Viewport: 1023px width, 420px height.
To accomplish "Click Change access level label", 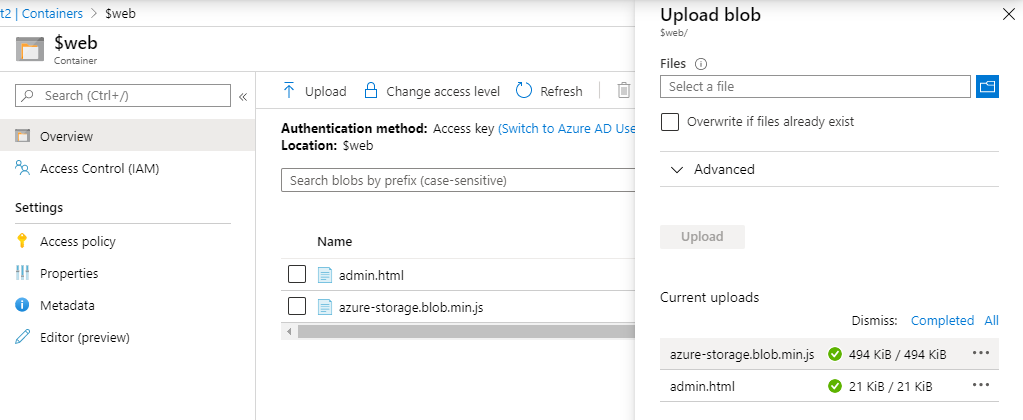I will [443, 91].
